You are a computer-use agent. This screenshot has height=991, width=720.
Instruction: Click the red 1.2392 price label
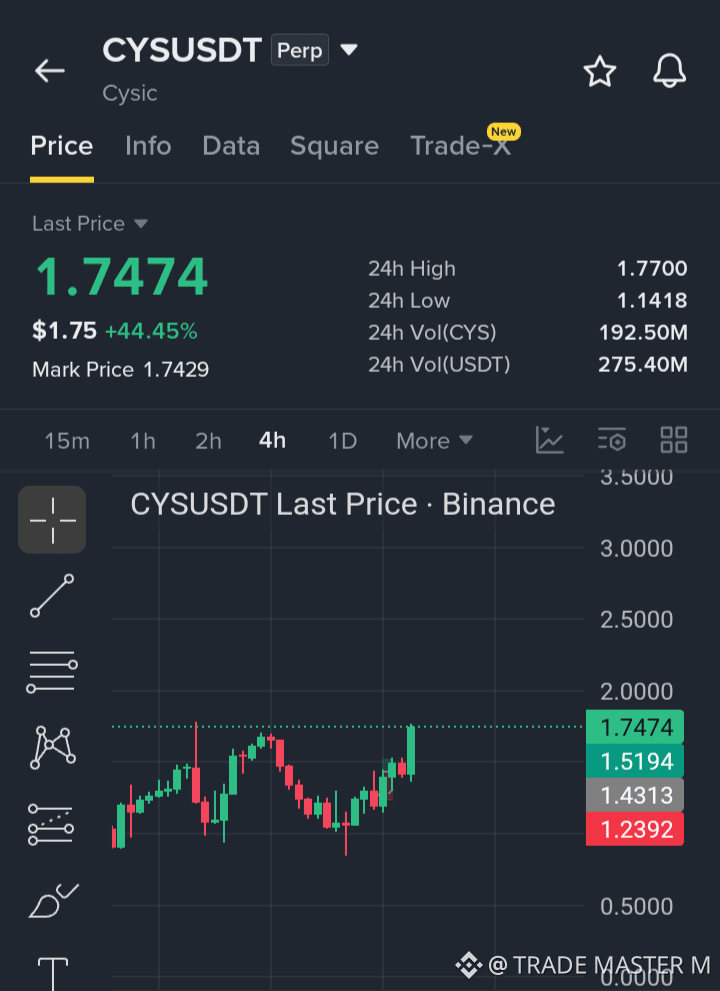click(635, 829)
